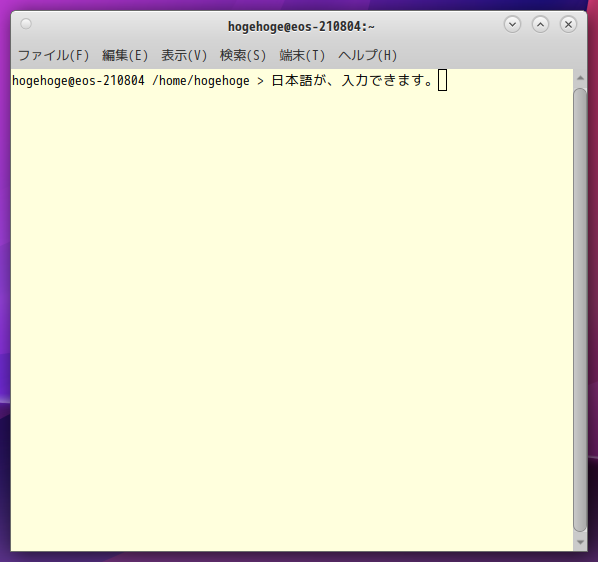
Task: Click the round window menu button in title bar
Action: coord(26,24)
